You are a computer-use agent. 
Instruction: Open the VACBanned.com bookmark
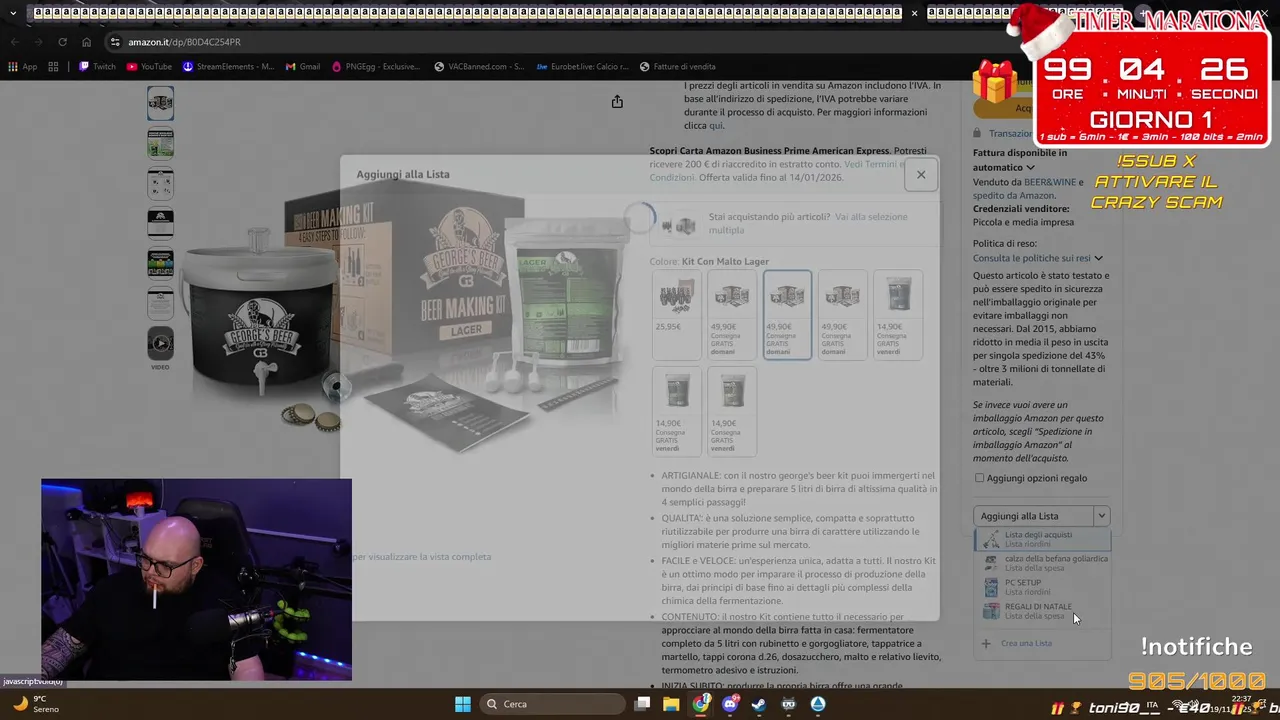(x=479, y=67)
